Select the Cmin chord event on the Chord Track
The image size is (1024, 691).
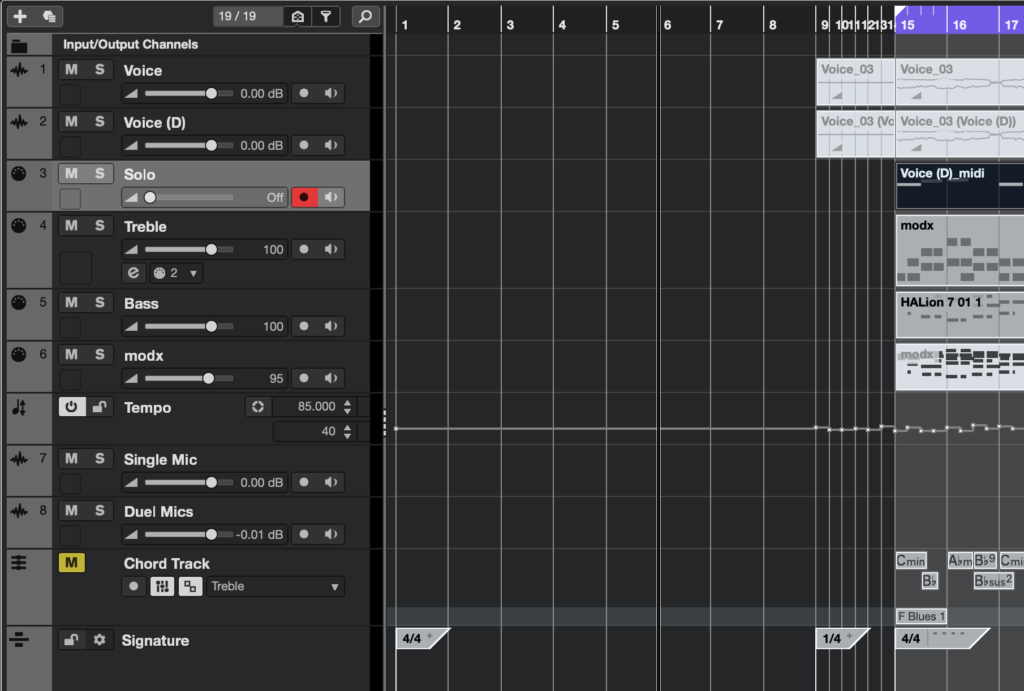pyautogui.click(x=911, y=561)
